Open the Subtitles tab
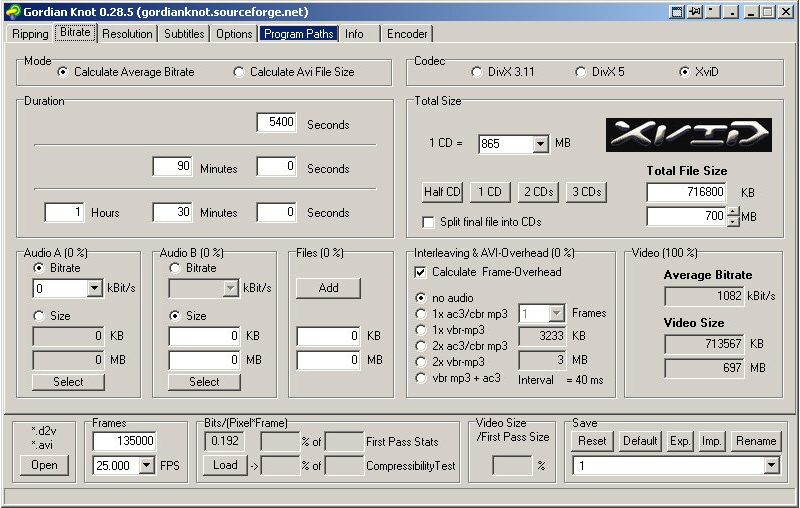800x508 pixels. [184, 34]
